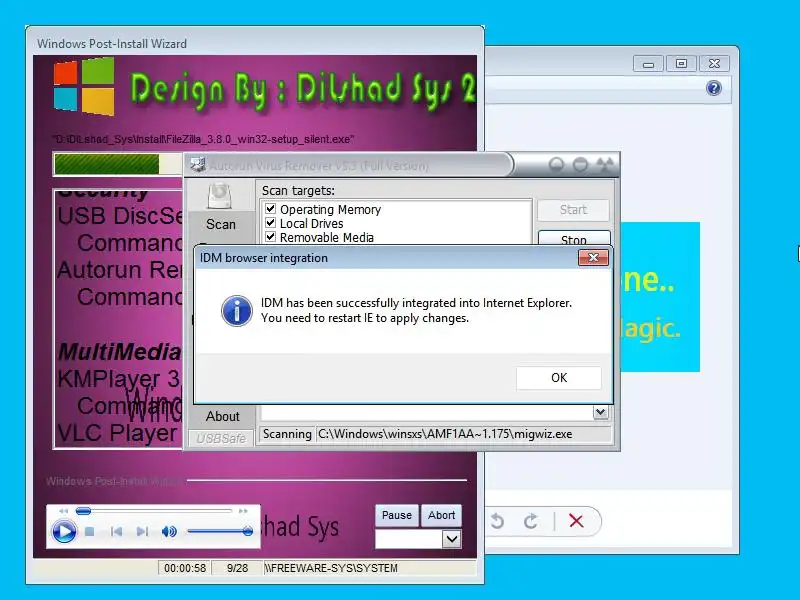Screen dimensions: 800x600
Task: Click the previous track button in media player
Action: 116,532
